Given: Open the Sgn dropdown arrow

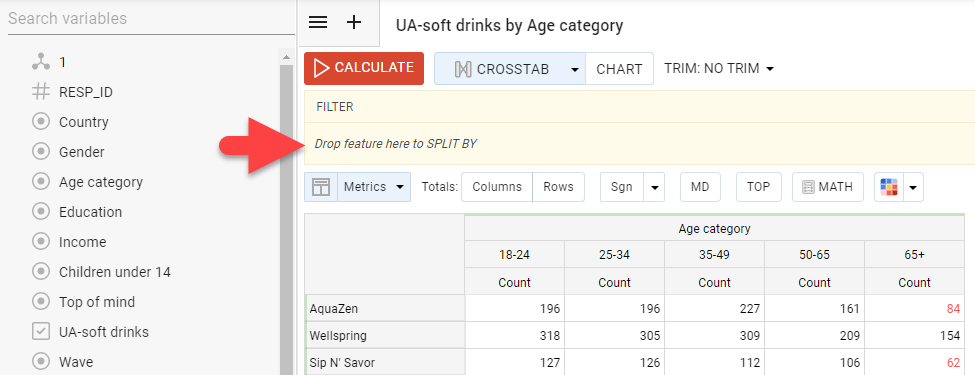Looking at the screenshot, I should pyautogui.click(x=654, y=187).
